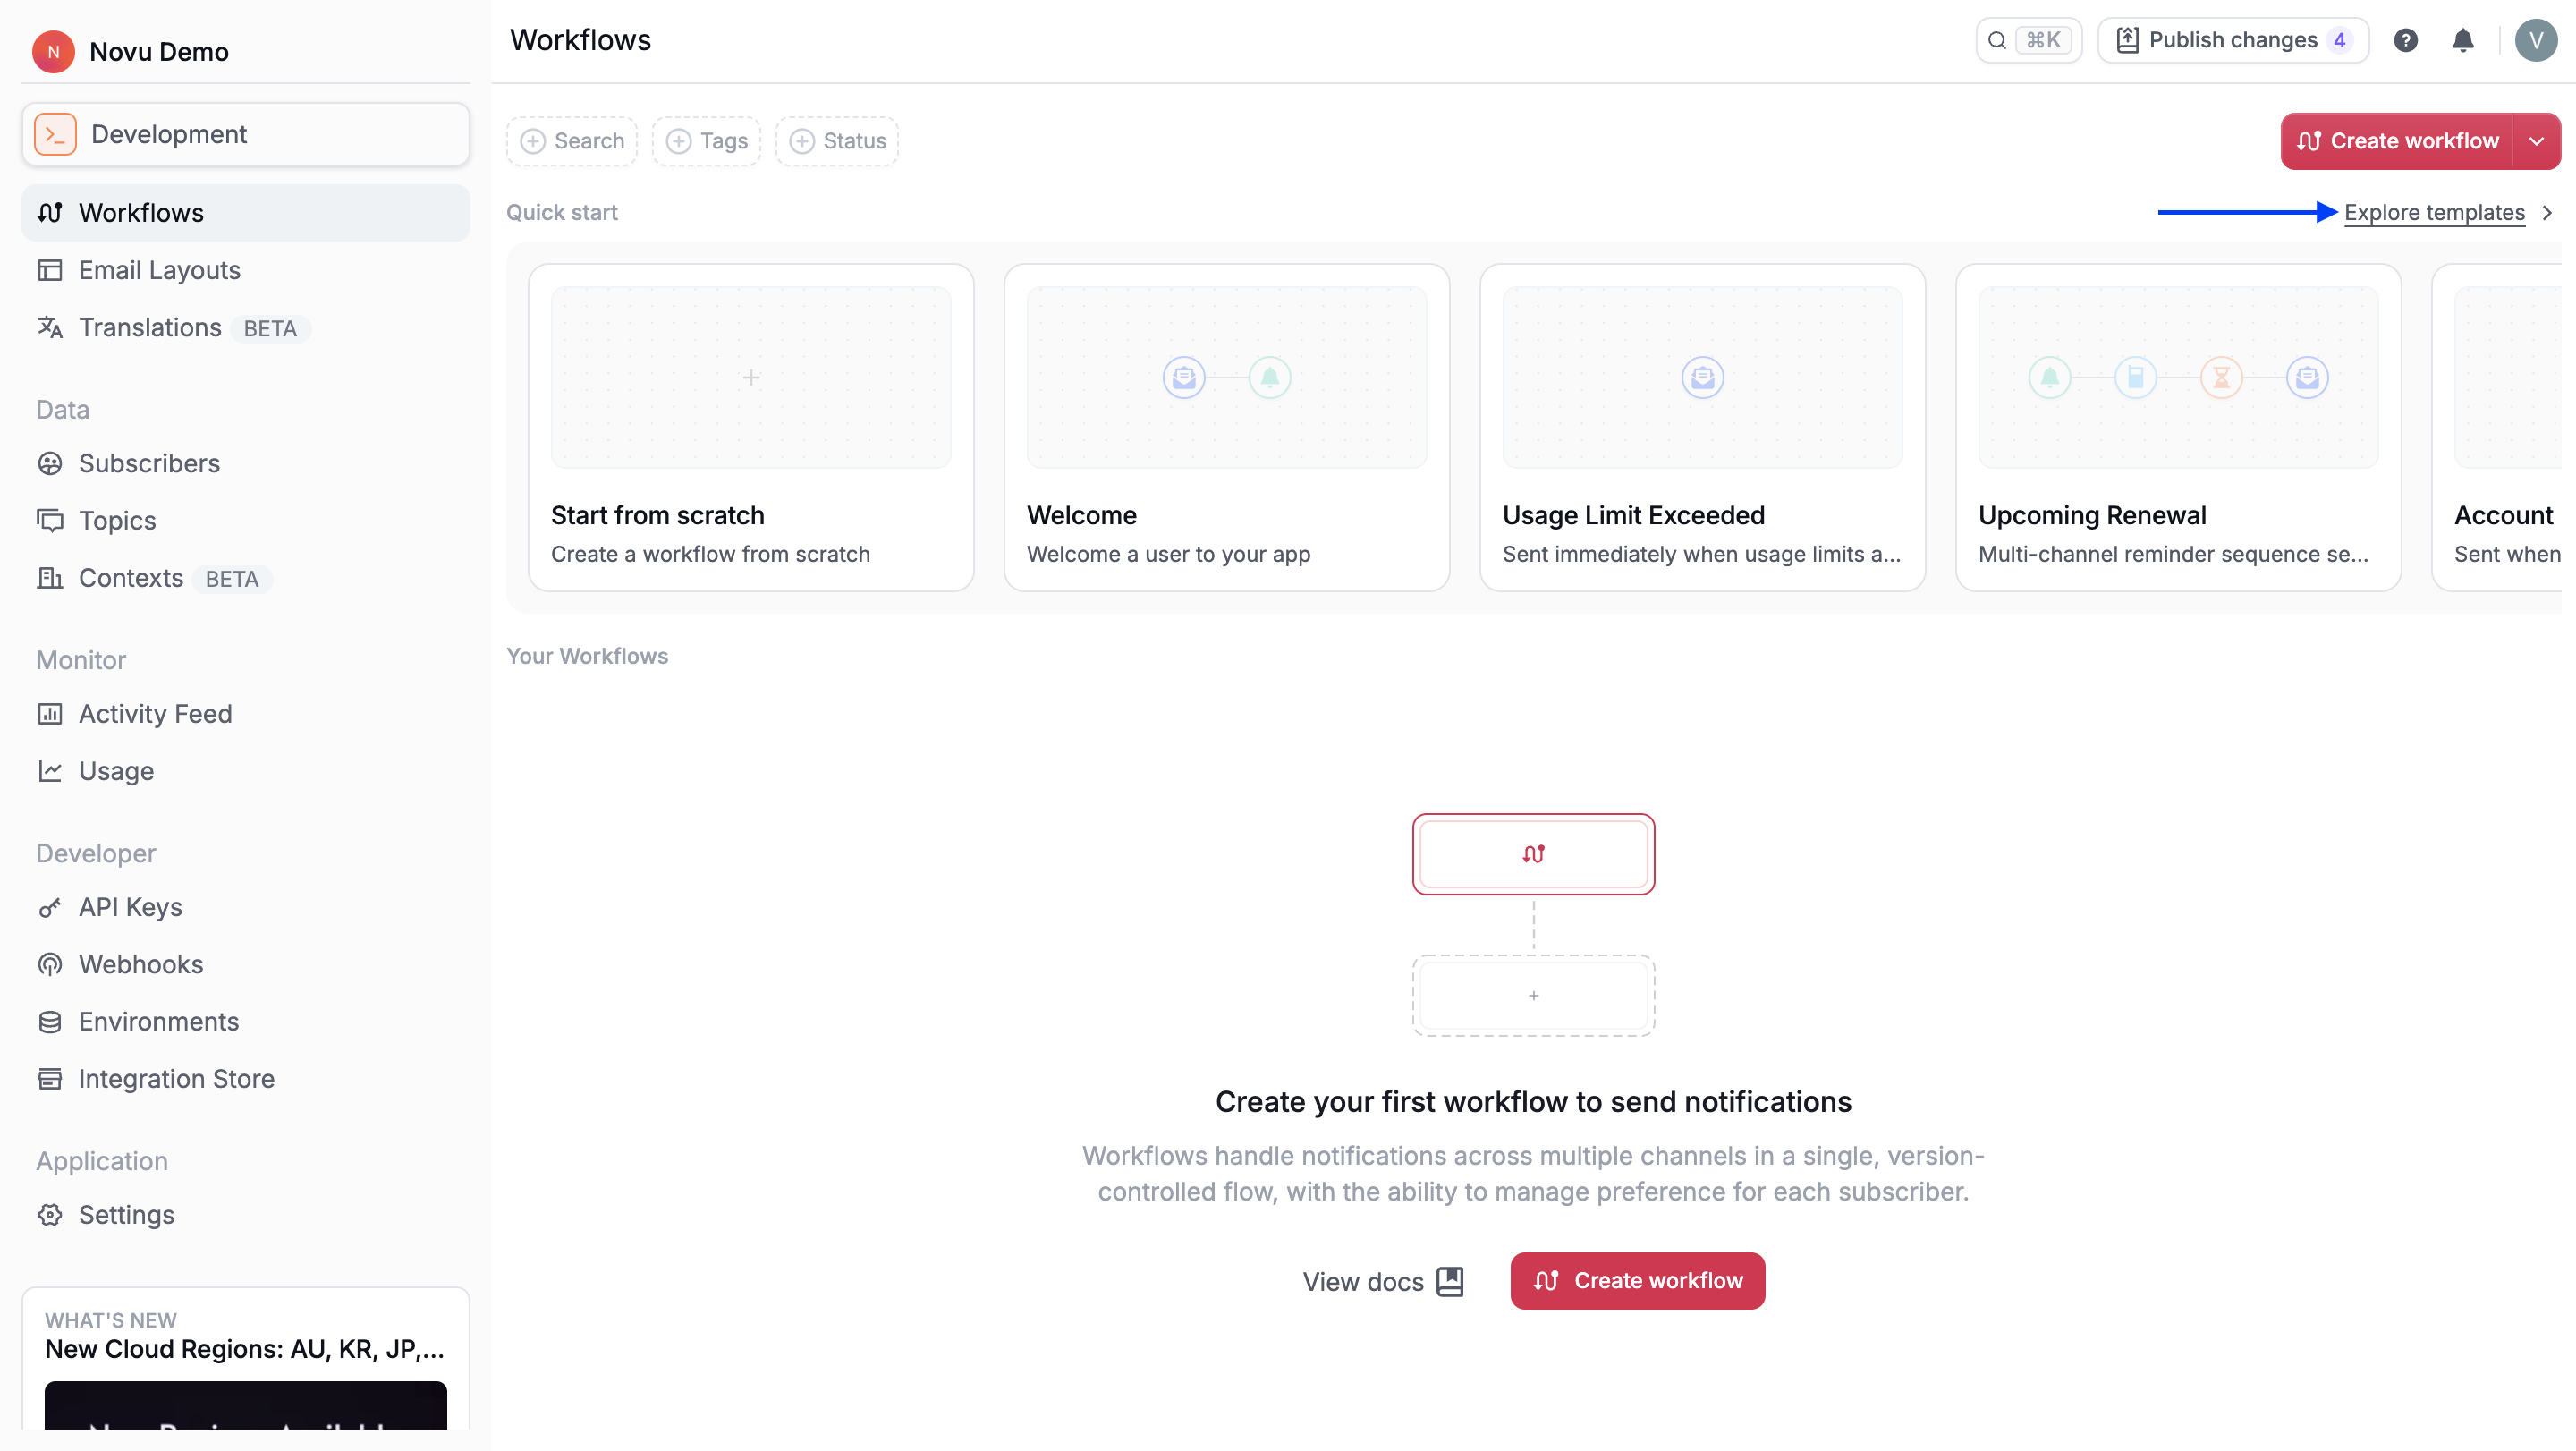The image size is (2576, 1451).
Task: Open the command palette search icon
Action: tap(1997, 40)
